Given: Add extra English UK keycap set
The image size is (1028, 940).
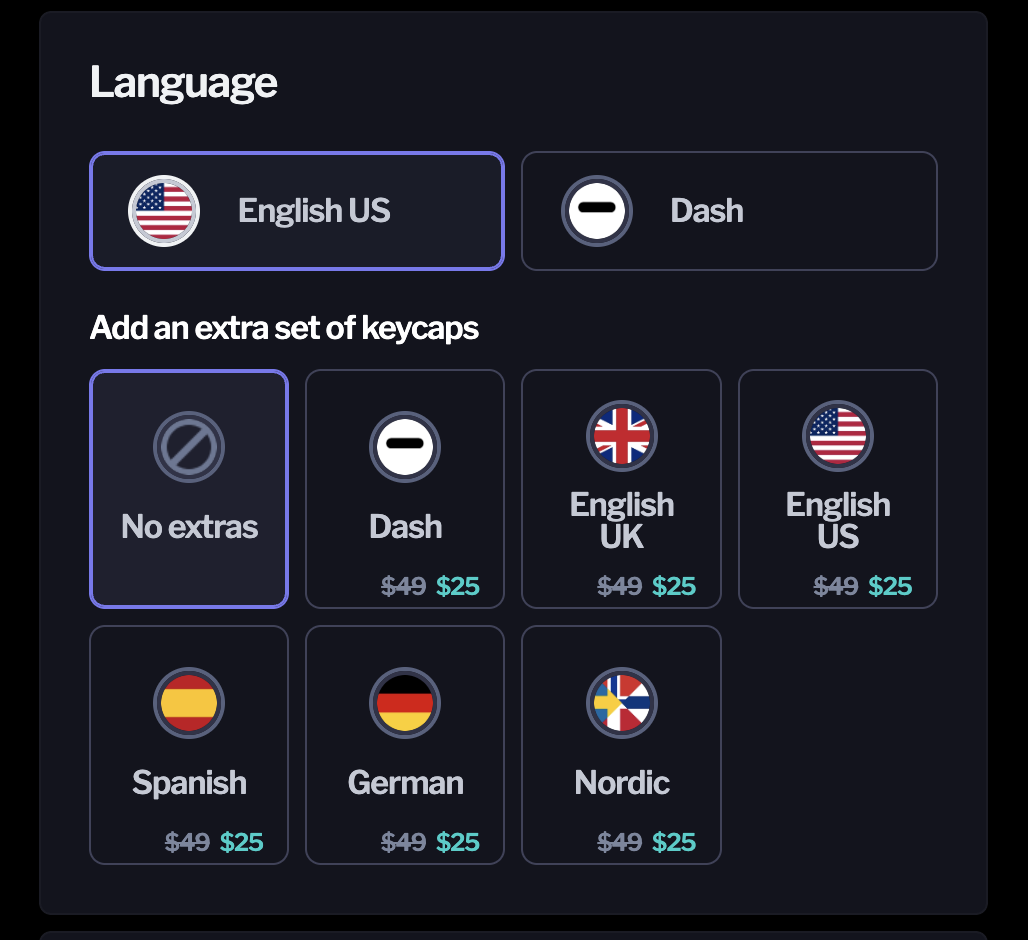Looking at the screenshot, I should [622, 489].
